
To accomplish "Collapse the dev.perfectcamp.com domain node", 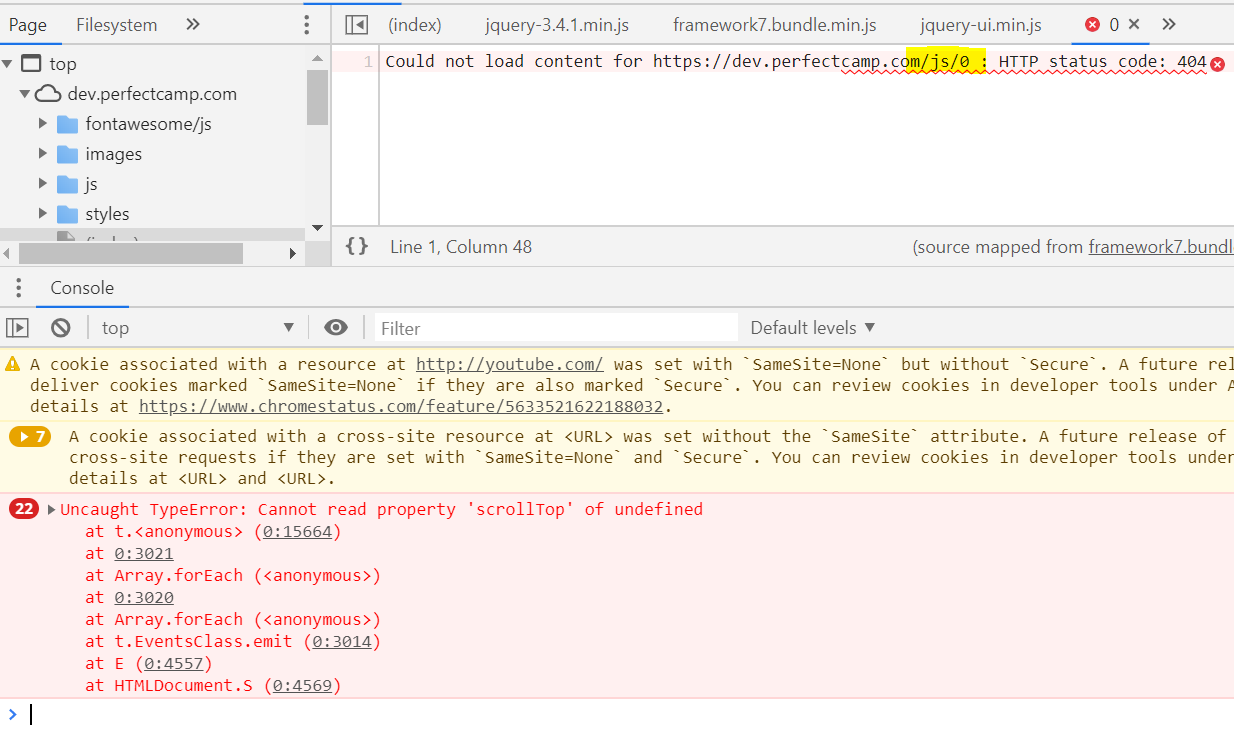I will [x=25, y=94].
